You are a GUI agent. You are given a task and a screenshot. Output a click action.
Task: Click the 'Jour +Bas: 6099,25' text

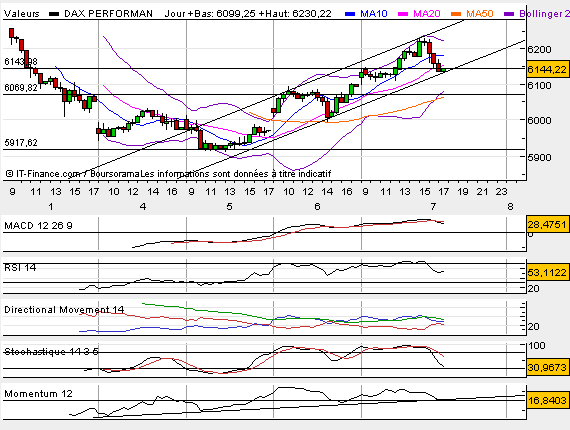(x=210, y=14)
